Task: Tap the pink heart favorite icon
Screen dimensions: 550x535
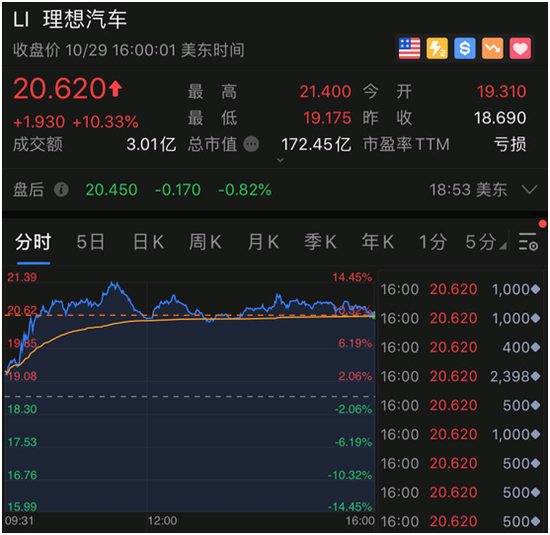Action: (520, 48)
